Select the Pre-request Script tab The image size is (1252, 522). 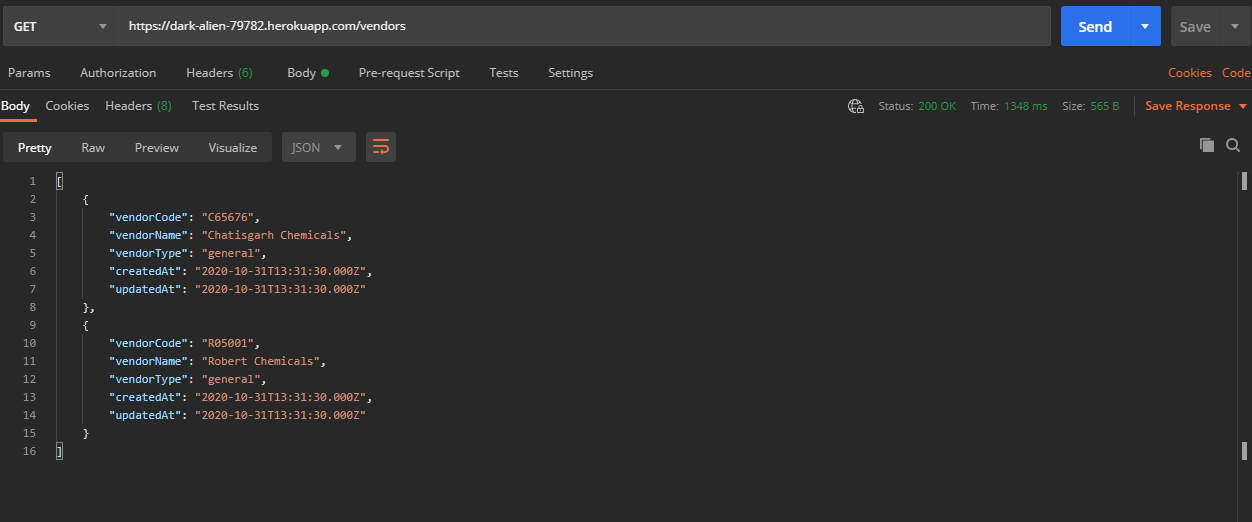(409, 73)
